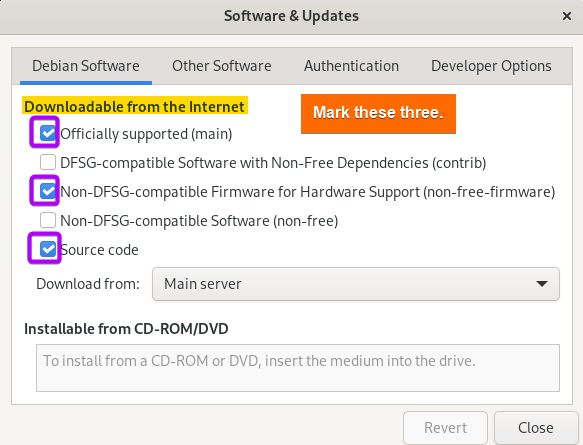The image size is (583, 445).
Task: Open the Authentication tab
Action: 351,66
